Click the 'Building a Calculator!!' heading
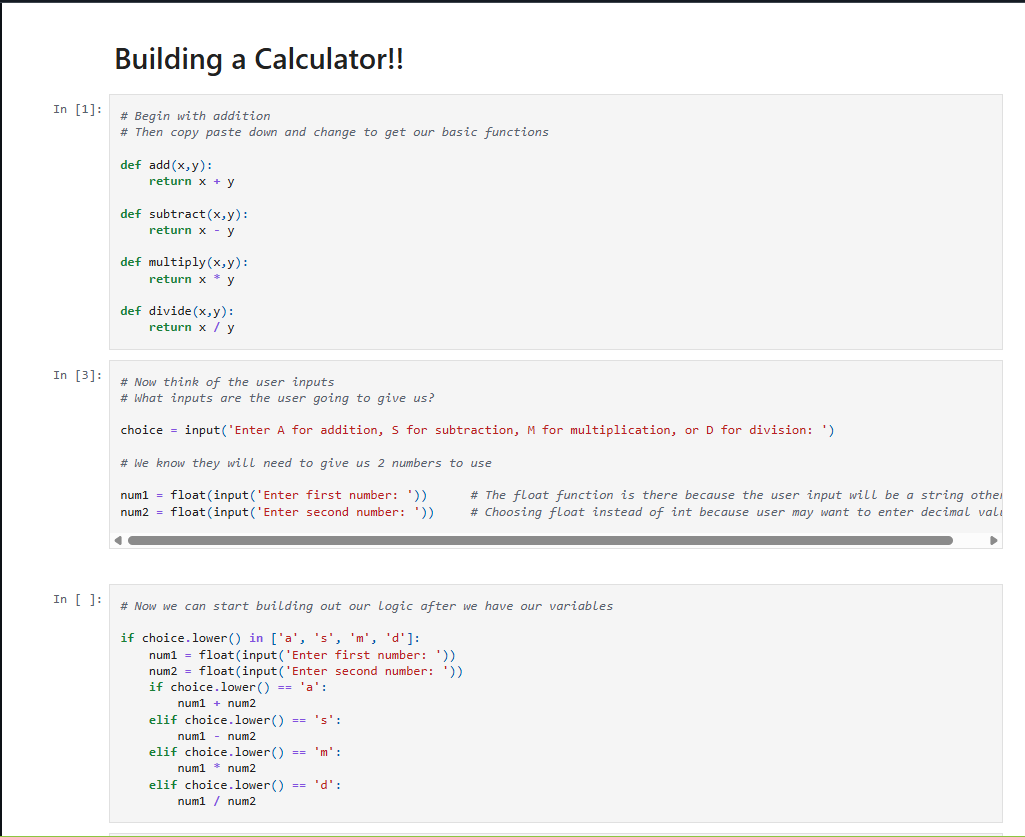The height and width of the screenshot is (837, 1025). [x=259, y=60]
